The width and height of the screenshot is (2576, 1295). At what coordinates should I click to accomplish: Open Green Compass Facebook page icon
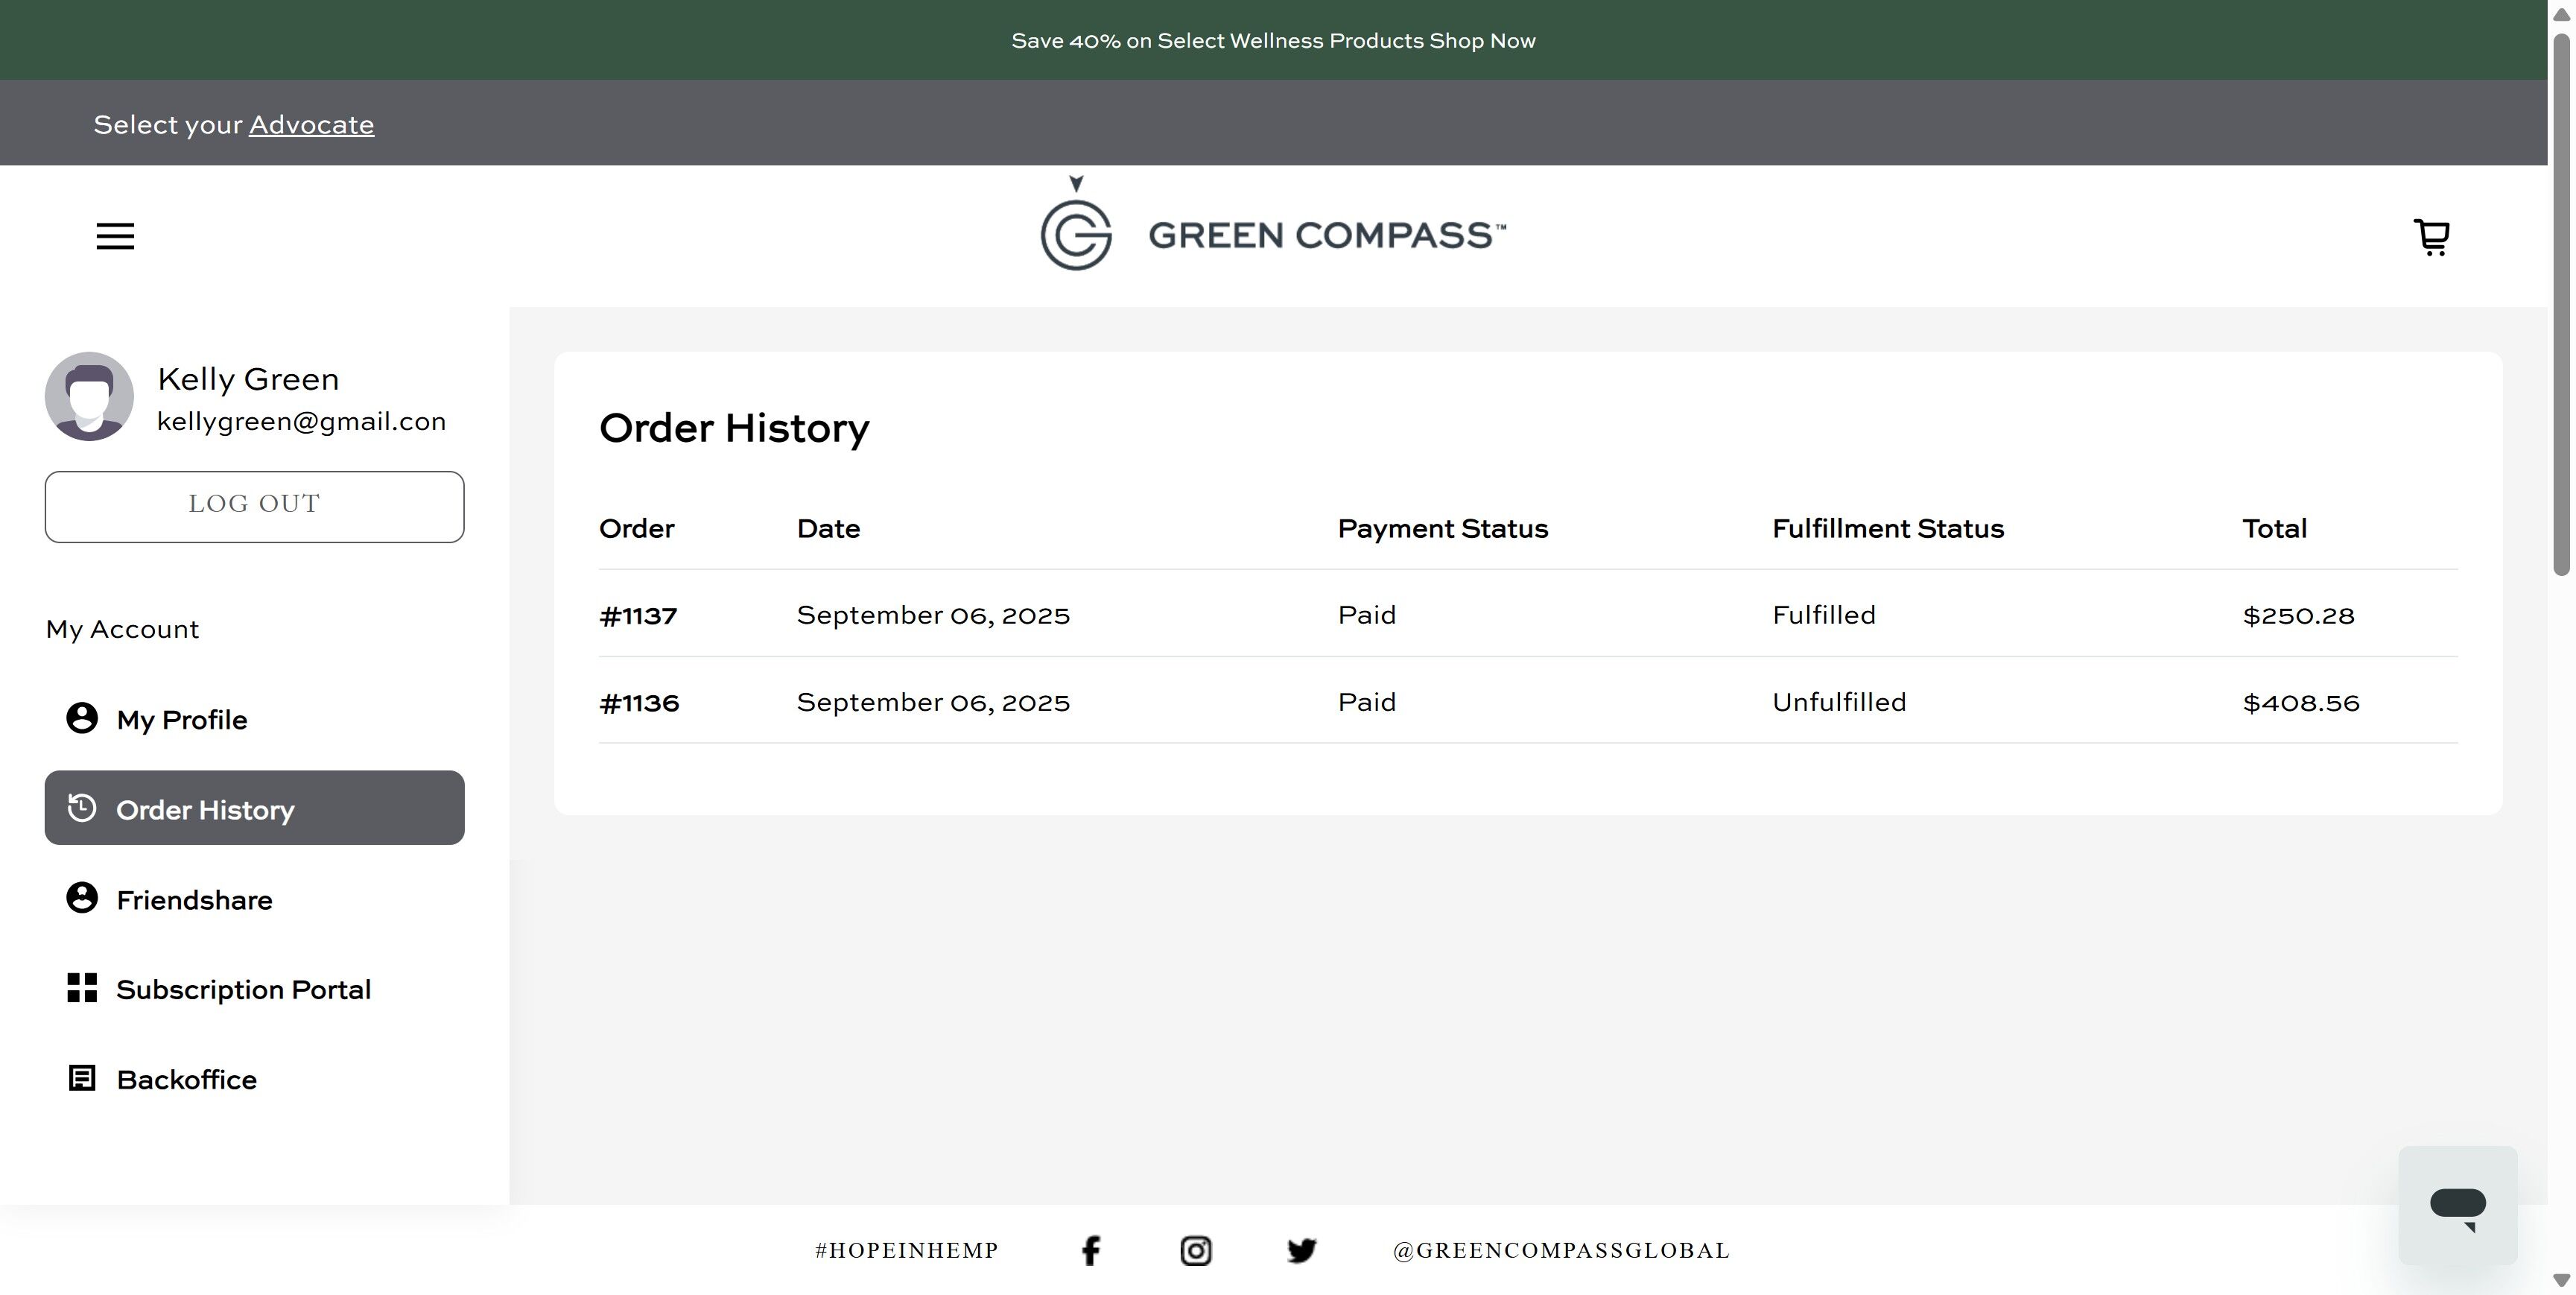[x=1091, y=1250]
